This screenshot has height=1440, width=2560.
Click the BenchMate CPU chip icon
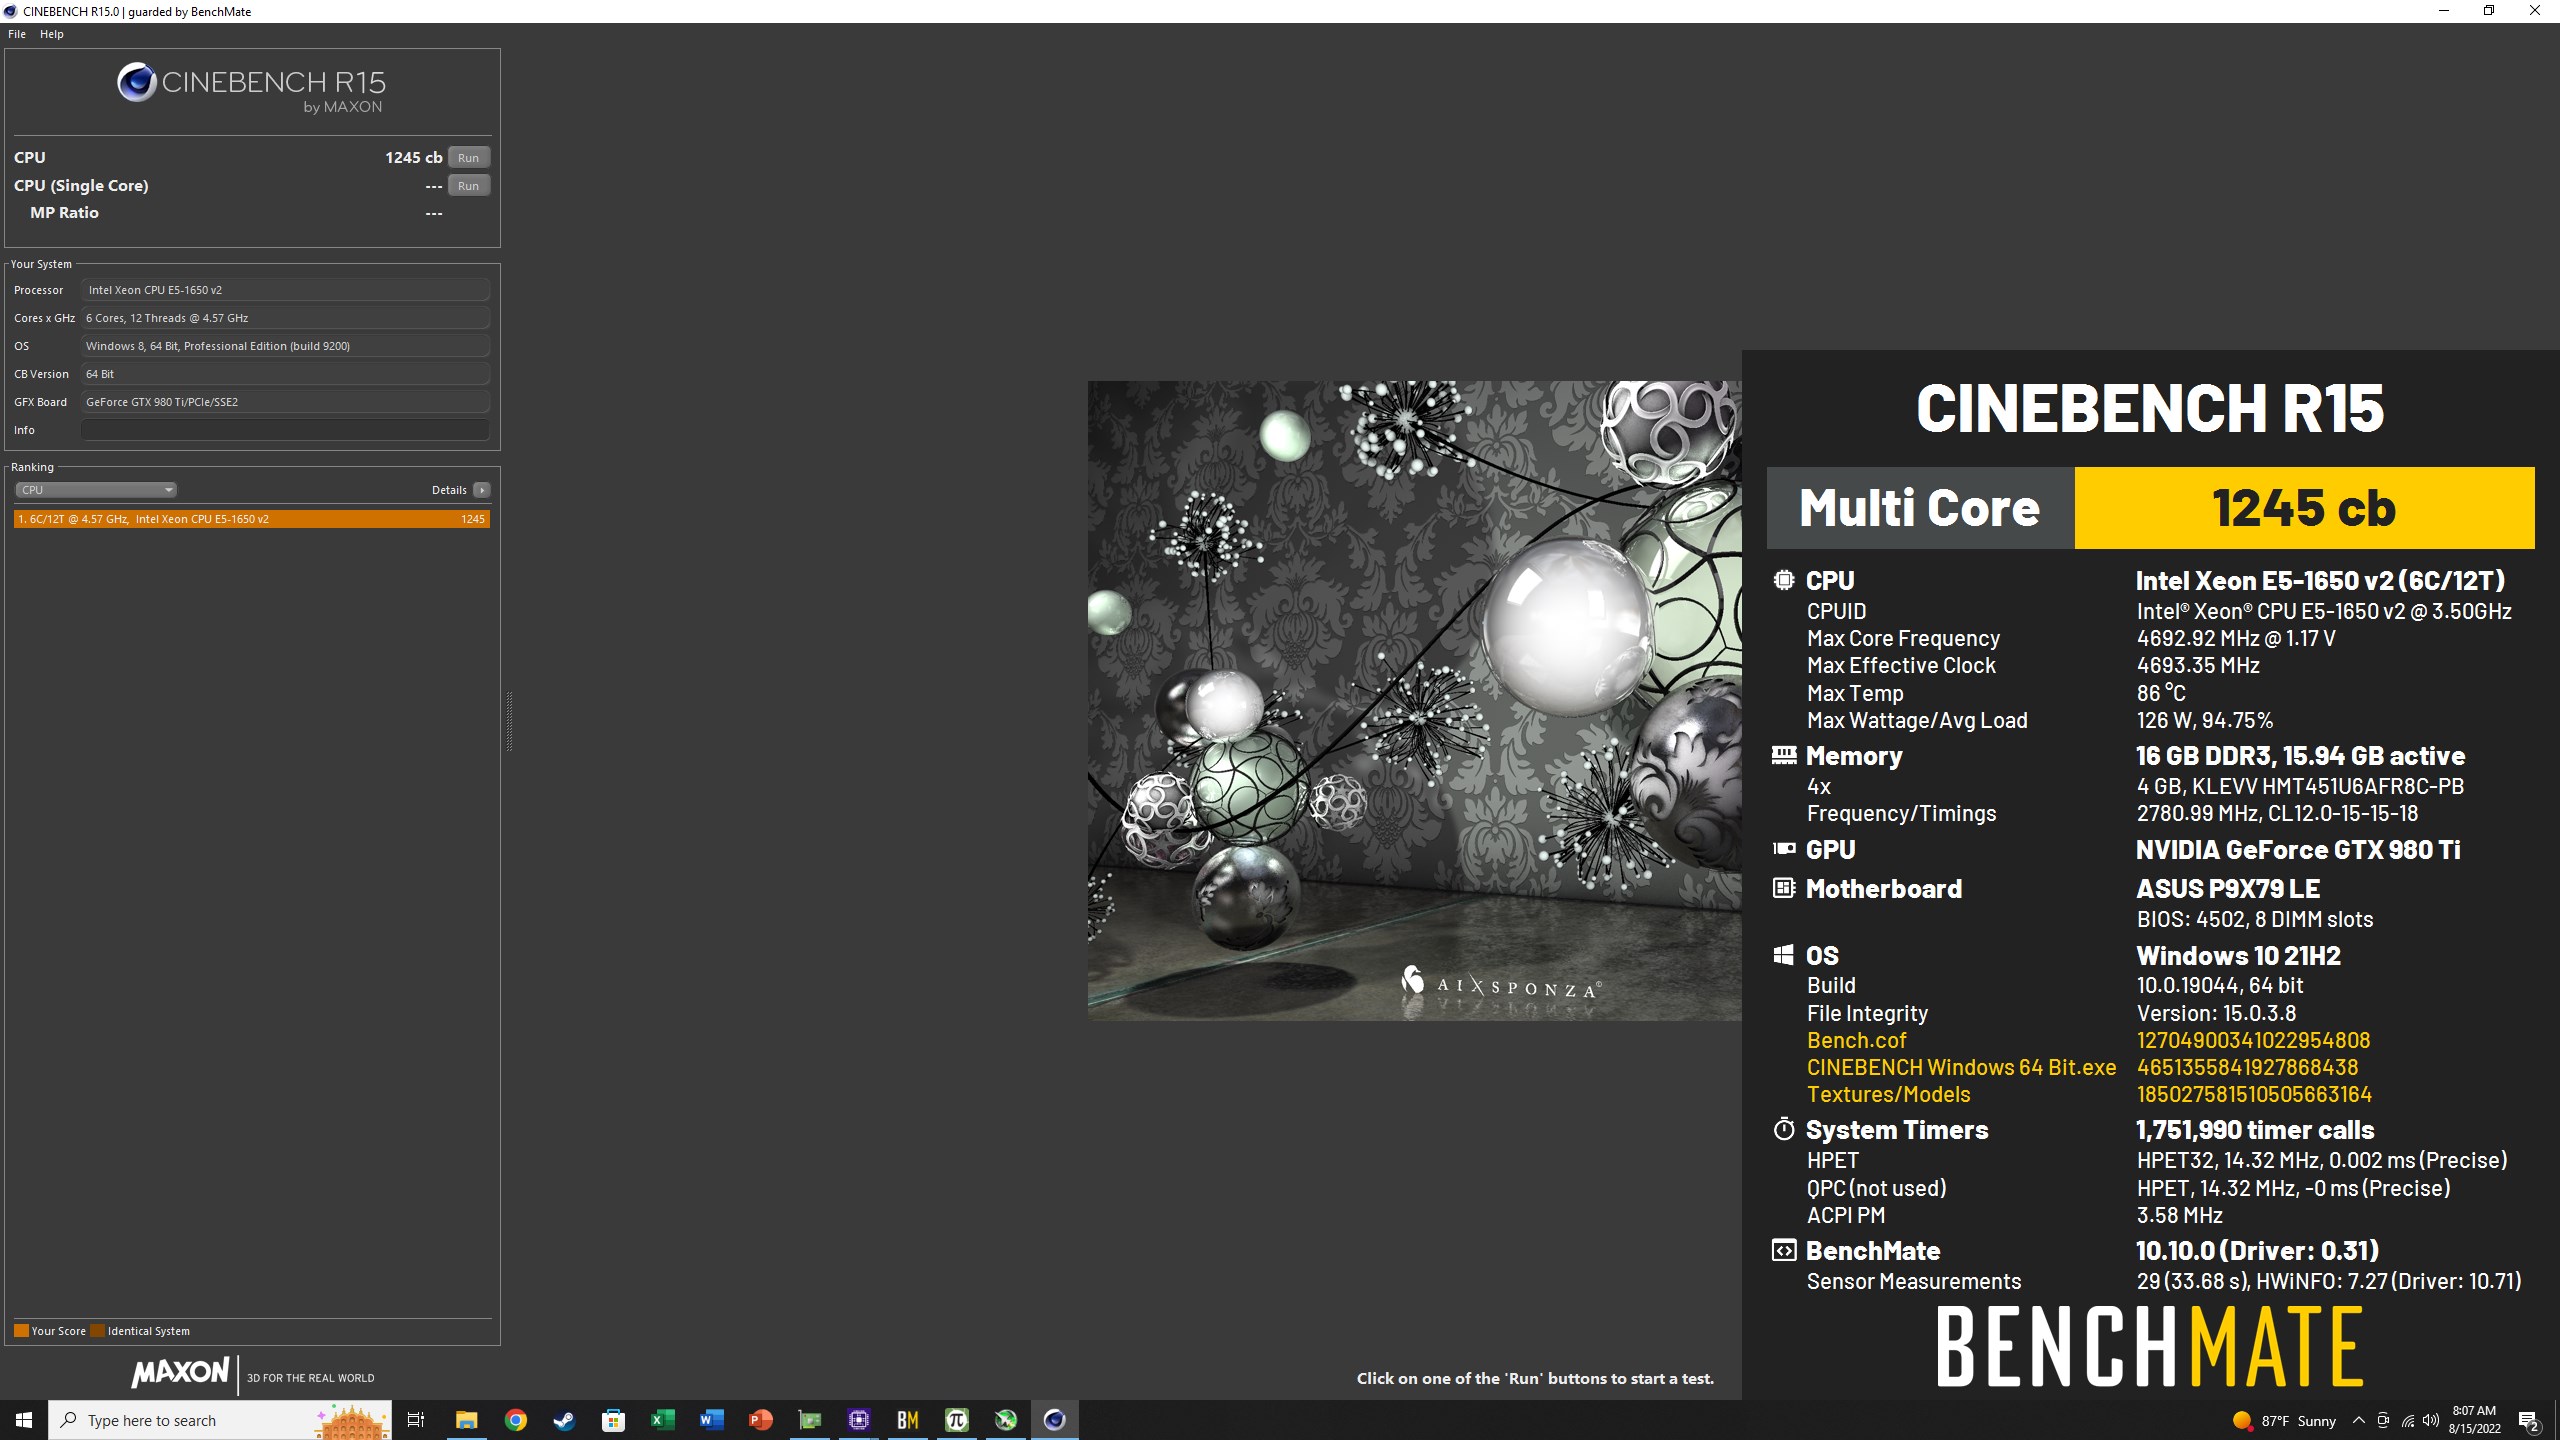click(1784, 580)
